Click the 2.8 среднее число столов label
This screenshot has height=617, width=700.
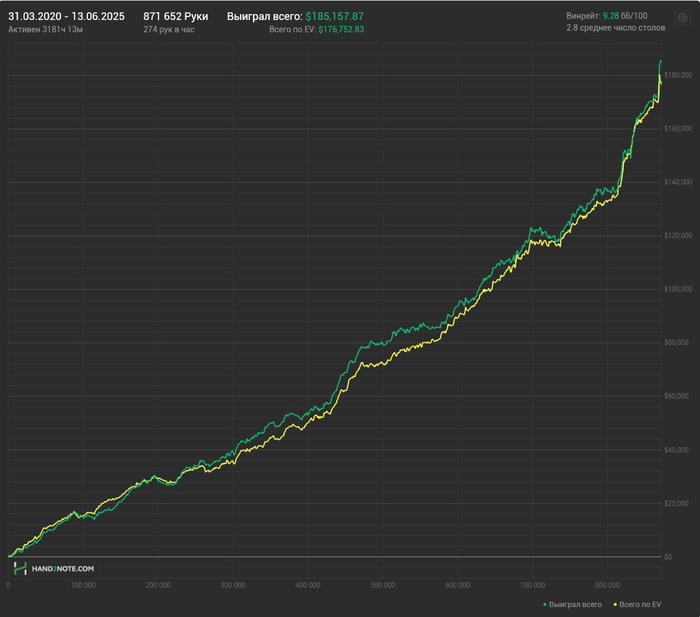point(616,28)
